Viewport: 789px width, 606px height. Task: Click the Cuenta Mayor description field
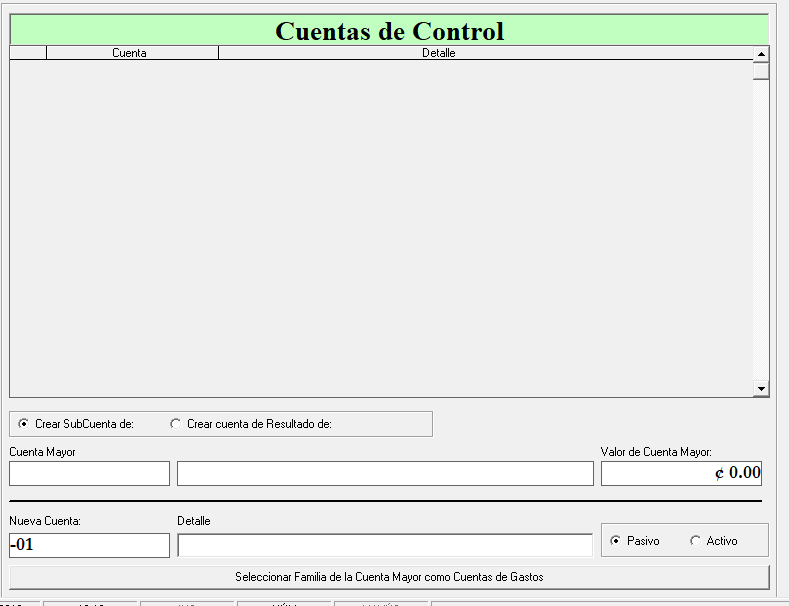click(385, 473)
